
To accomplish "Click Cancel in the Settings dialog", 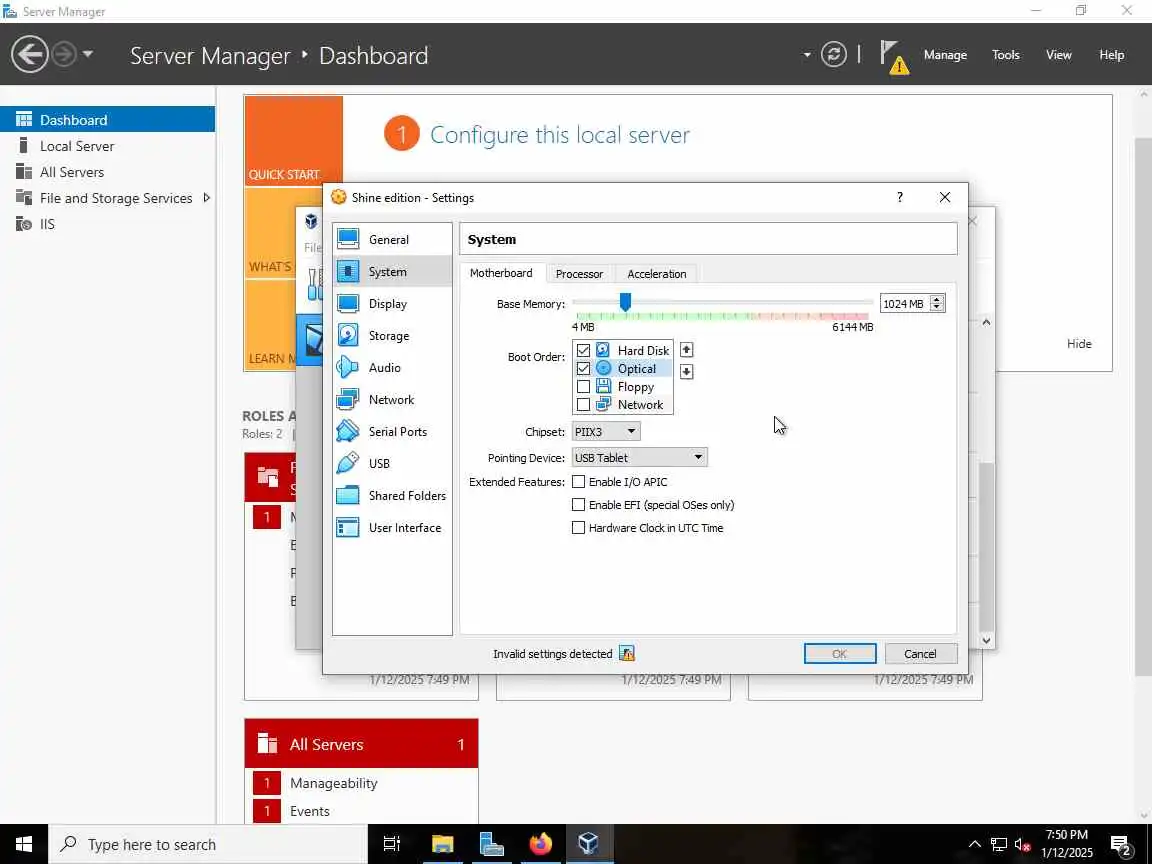I will tap(921, 653).
